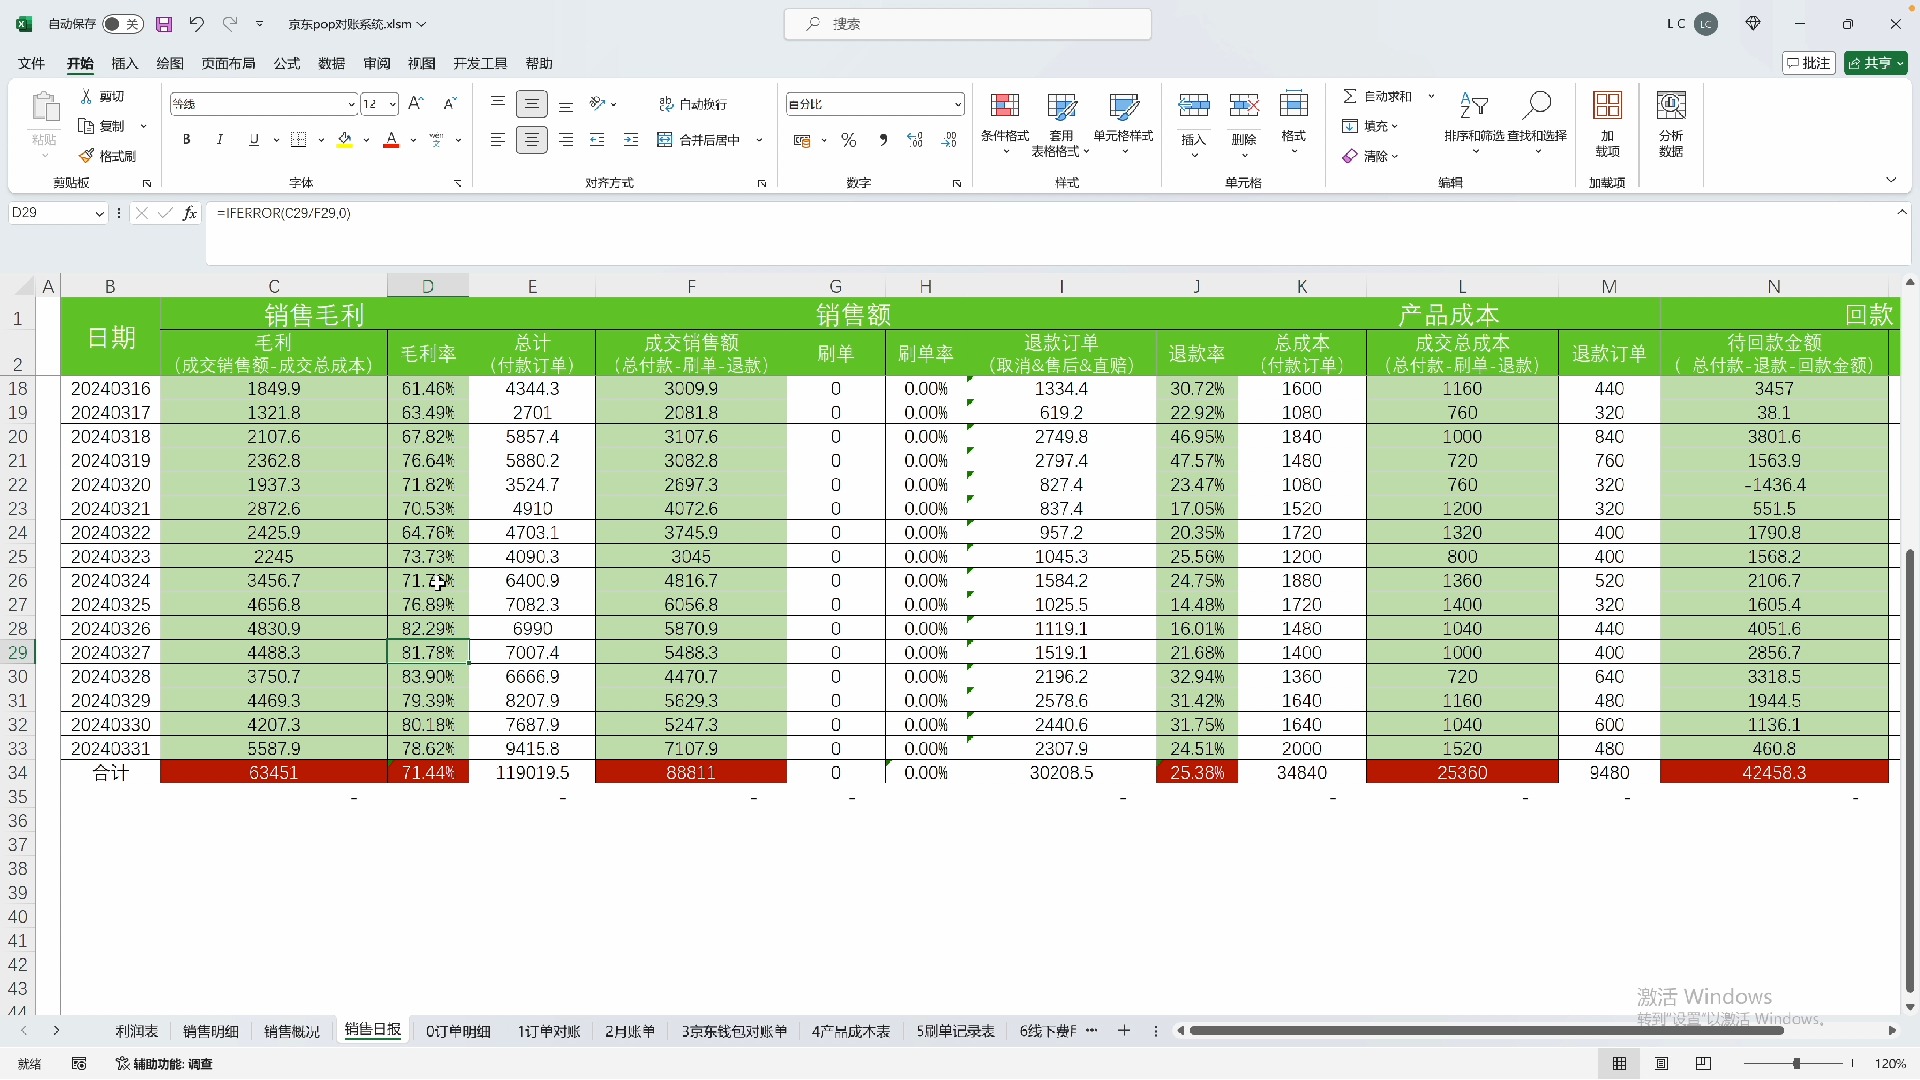Image resolution: width=1920 pixels, height=1080 pixels.
Task: Select the Format Painter tool
Action: click(x=108, y=156)
